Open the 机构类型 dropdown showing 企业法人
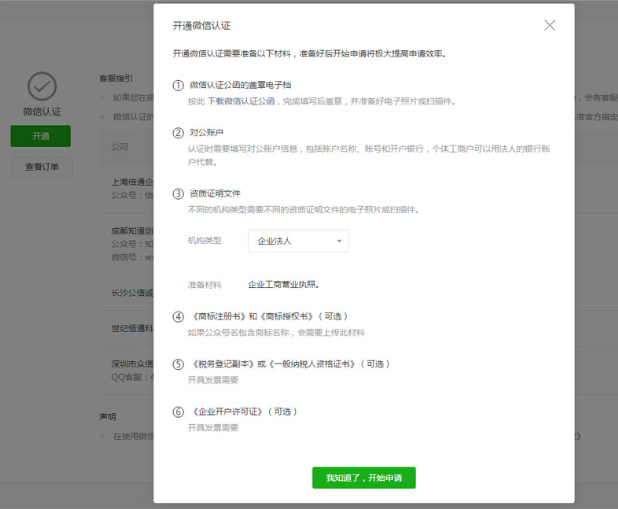Screen dimensions: 618x509 (x=298, y=241)
